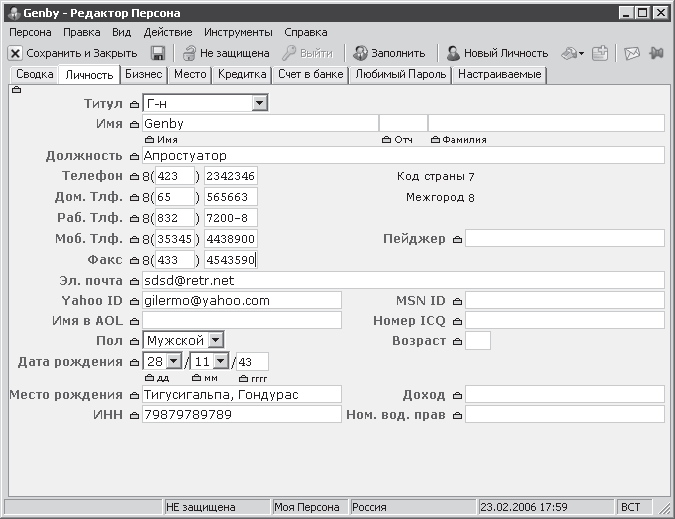The width and height of the screenshot is (675, 519).
Task: Open the Инструменты menu
Action: click(238, 32)
